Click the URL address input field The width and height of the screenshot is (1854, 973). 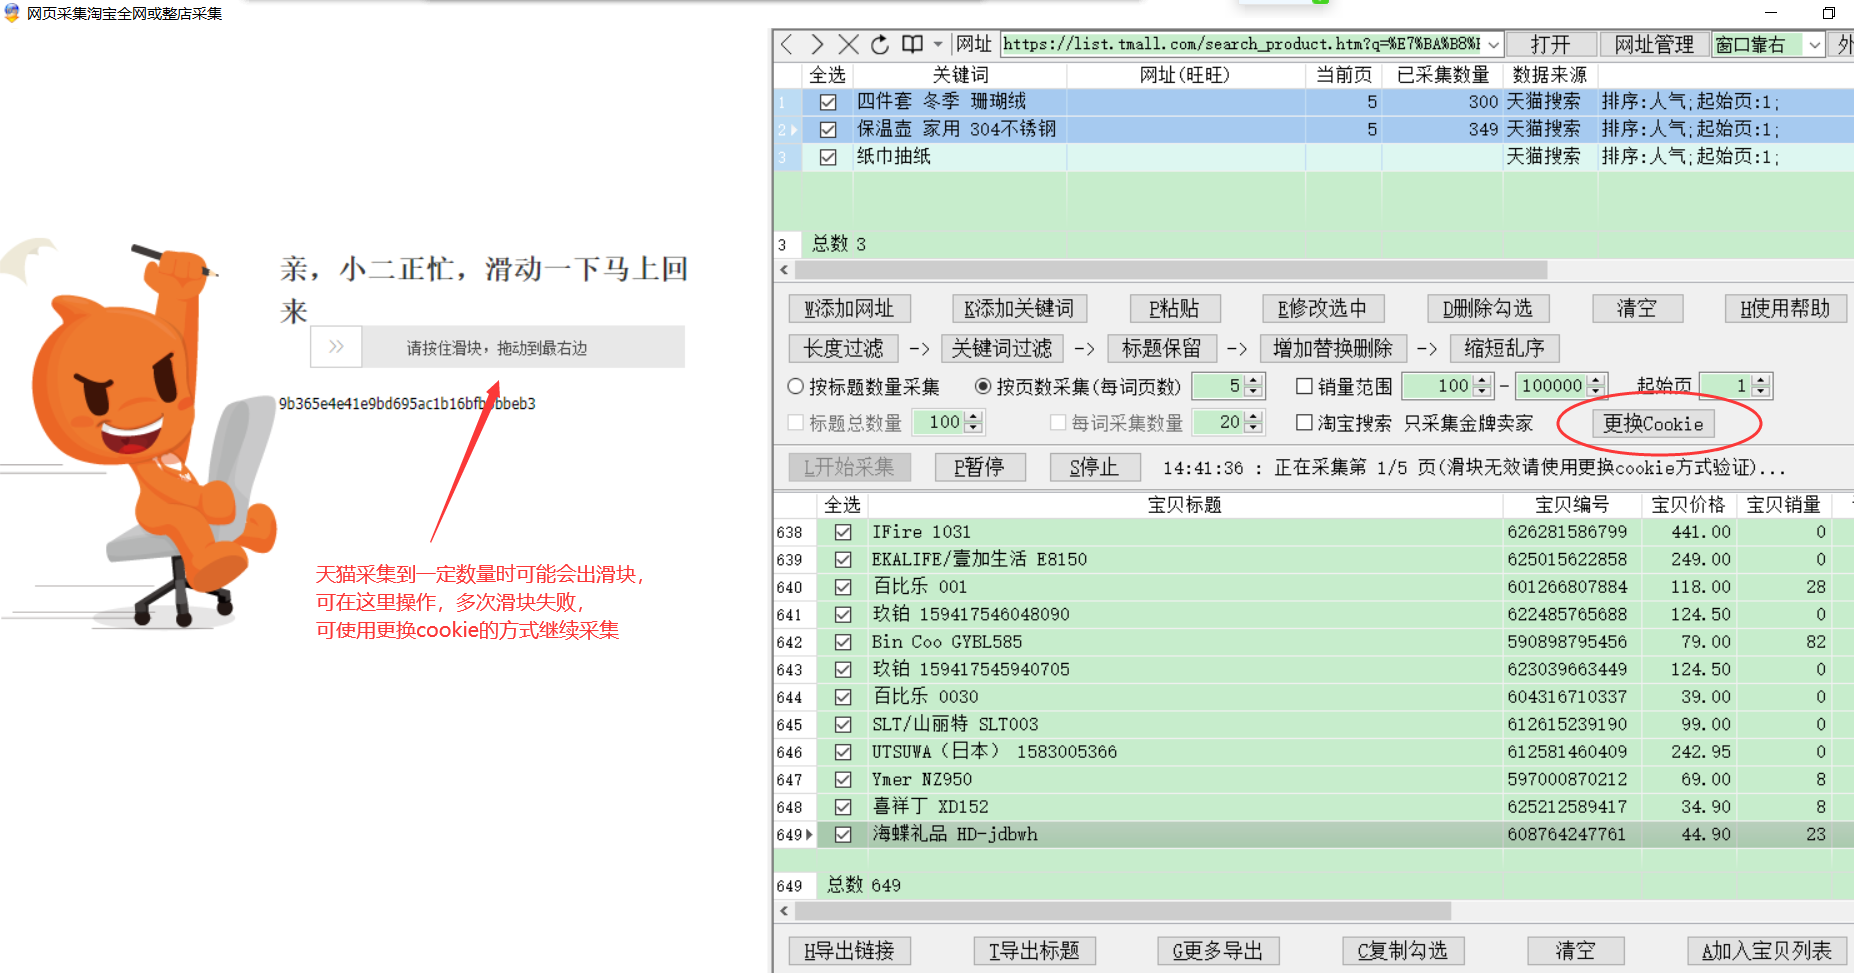coord(1240,44)
